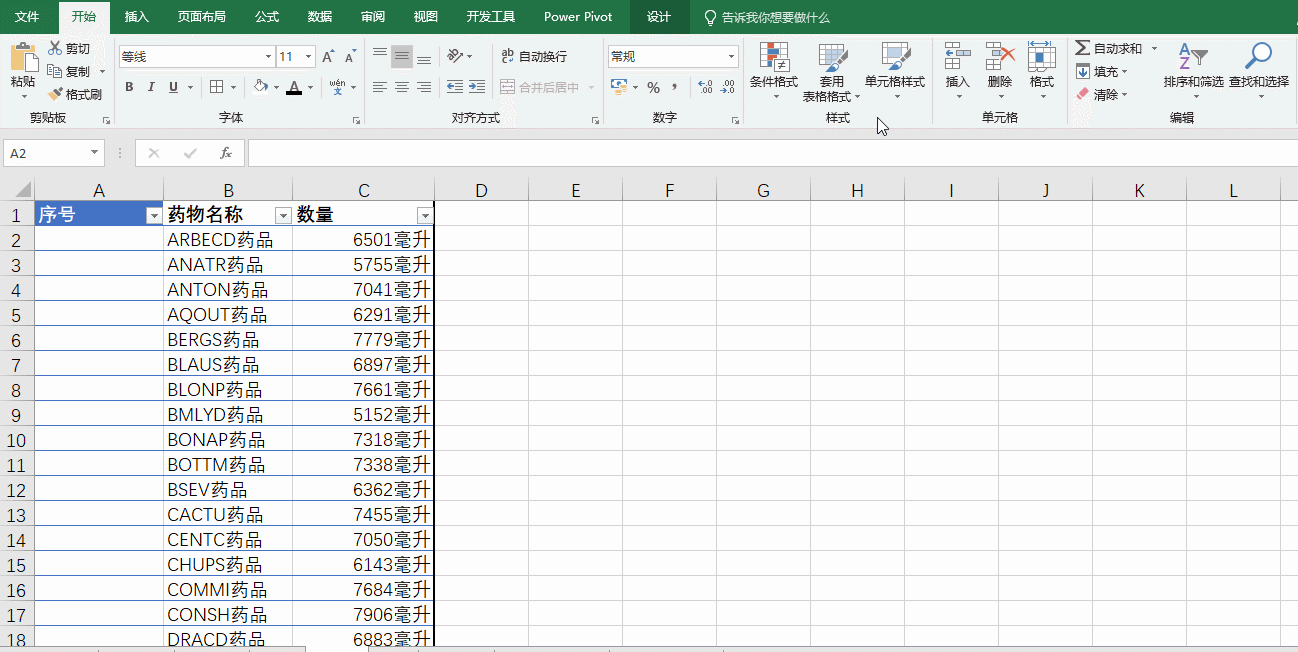Image resolution: width=1298 pixels, height=652 pixels.
Task: Select middle vertical alignment
Action: (402, 56)
